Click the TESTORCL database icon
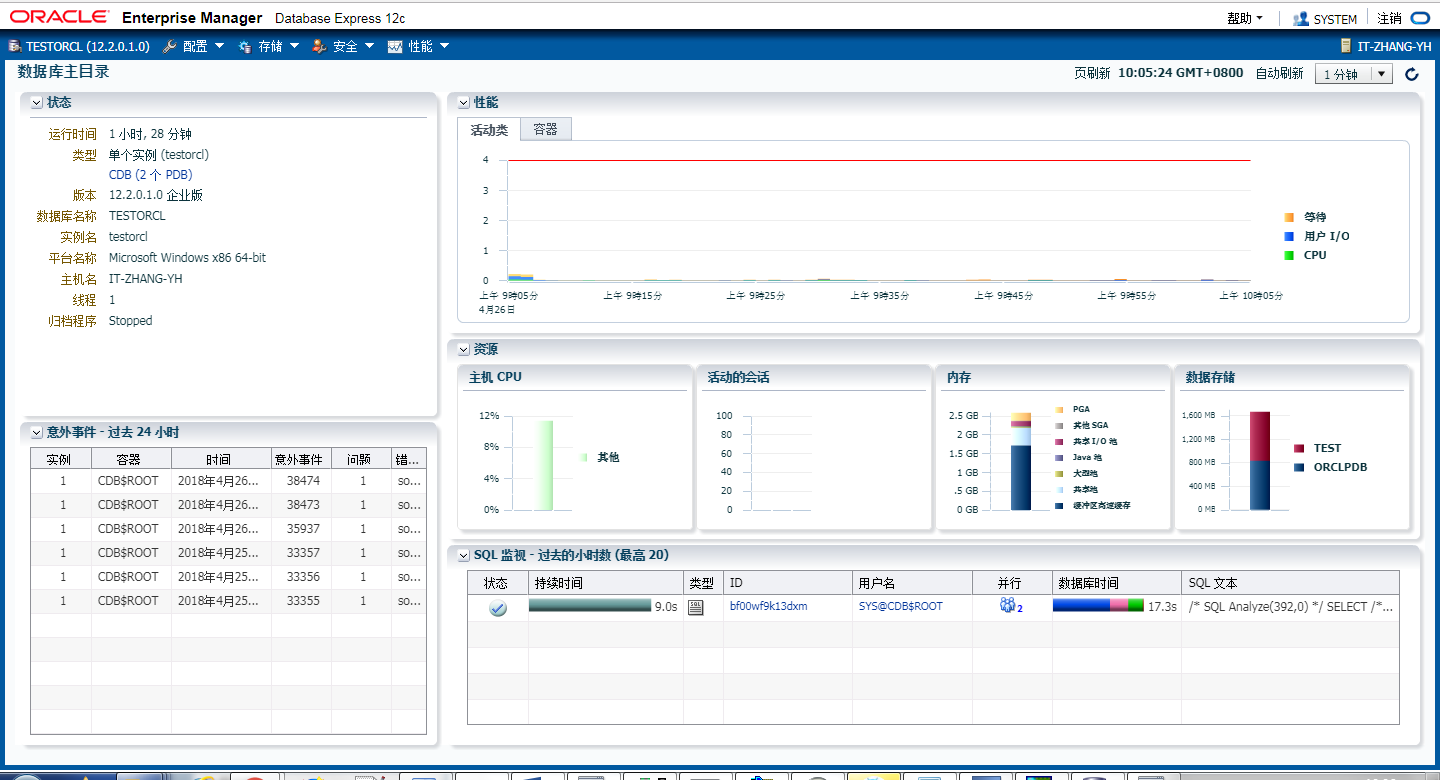The width and height of the screenshot is (1440, 780). [x=15, y=46]
